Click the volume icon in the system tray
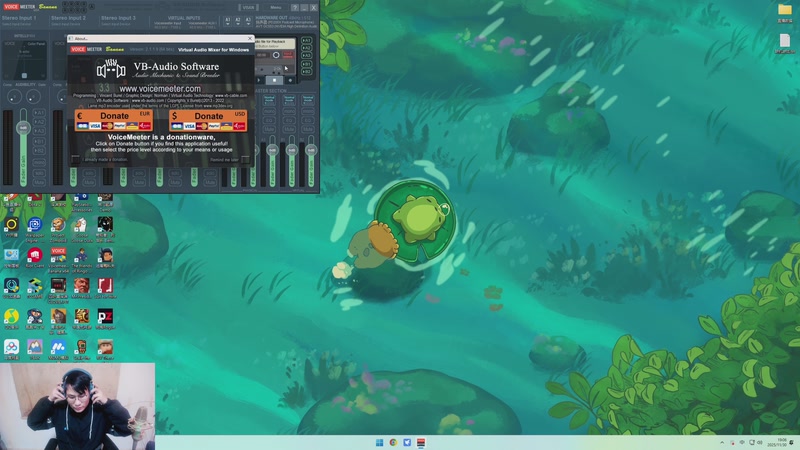 coord(760,442)
